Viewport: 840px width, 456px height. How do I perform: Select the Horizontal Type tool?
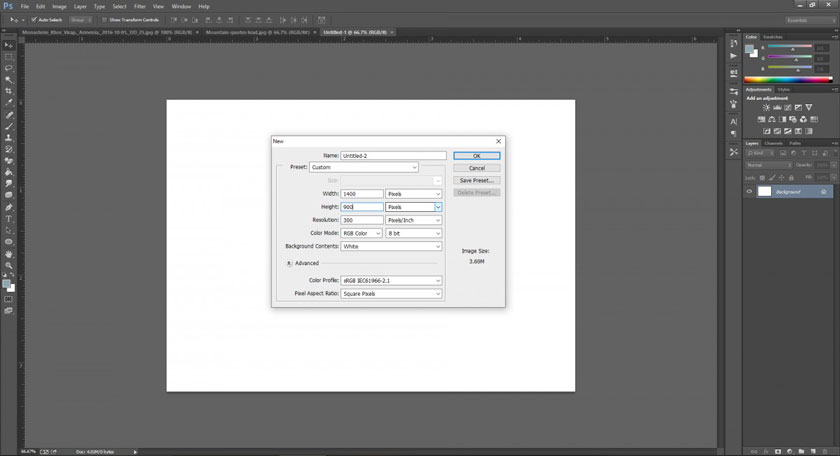pyautogui.click(x=9, y=219)
